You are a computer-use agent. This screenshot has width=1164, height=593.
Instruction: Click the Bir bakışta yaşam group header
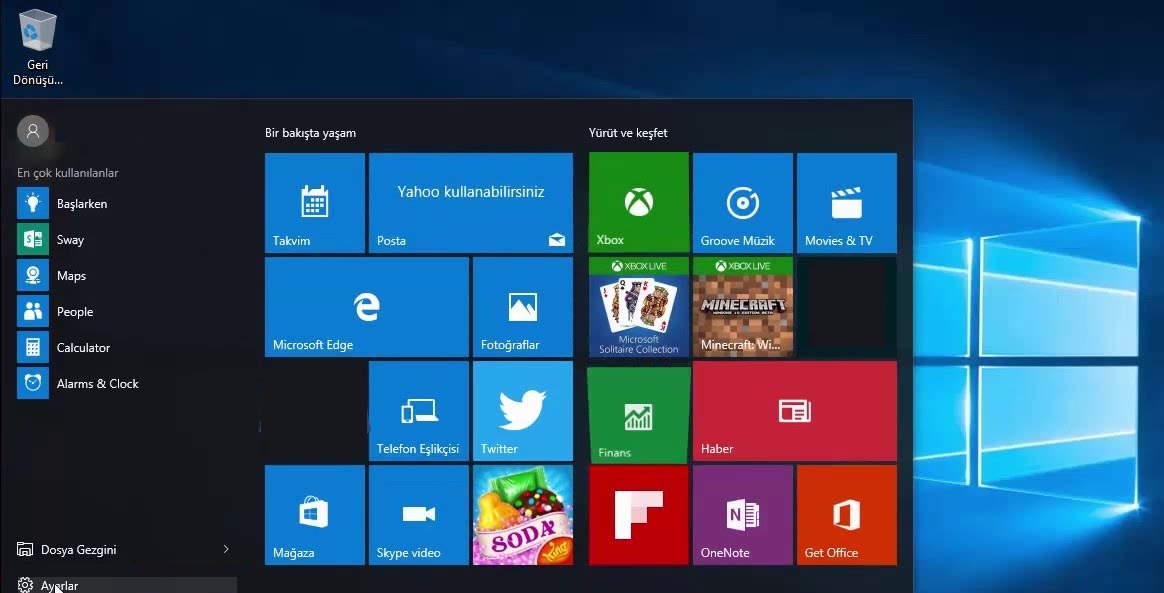tap(310, 133)
